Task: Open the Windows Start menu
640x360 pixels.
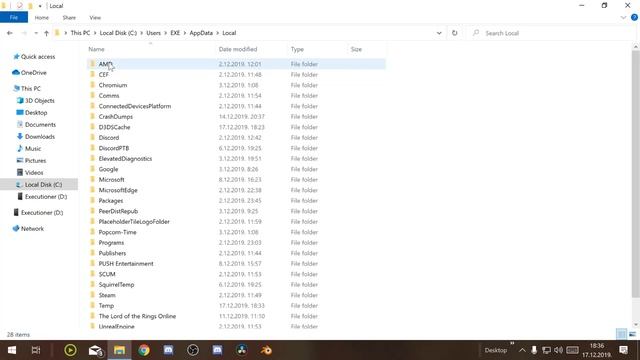Action: [12, 350]
